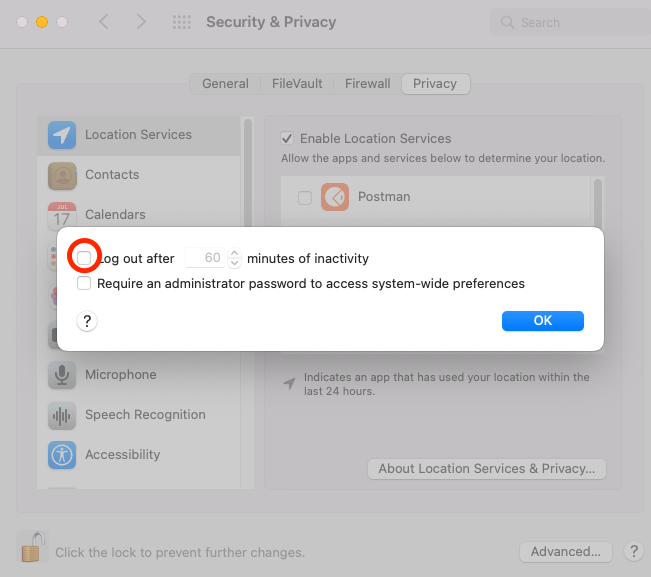Uncheck Enable Location Services
Viewport: 651px width, 577px height.
[287, 139]
